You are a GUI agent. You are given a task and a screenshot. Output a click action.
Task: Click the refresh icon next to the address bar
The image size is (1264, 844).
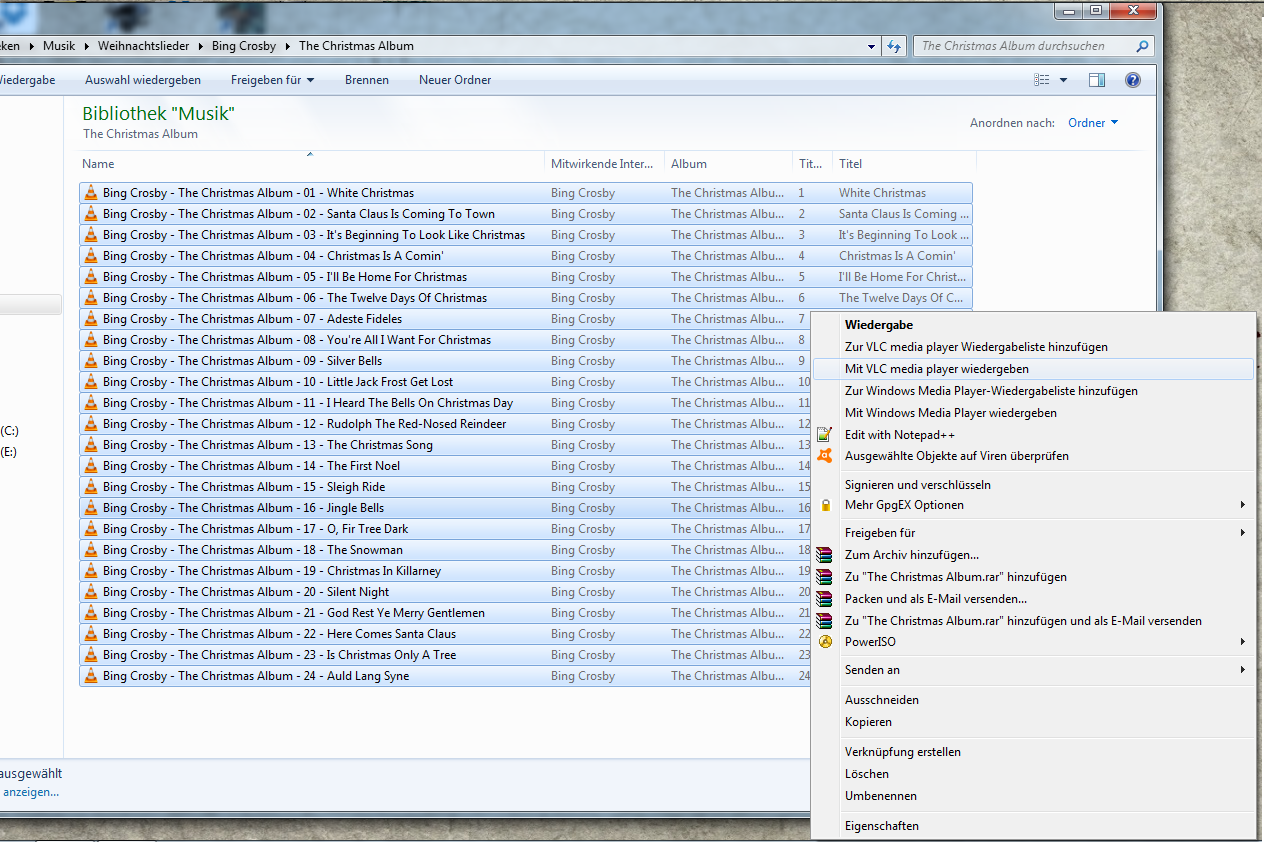pyautogui.click(x=894, y=46)
